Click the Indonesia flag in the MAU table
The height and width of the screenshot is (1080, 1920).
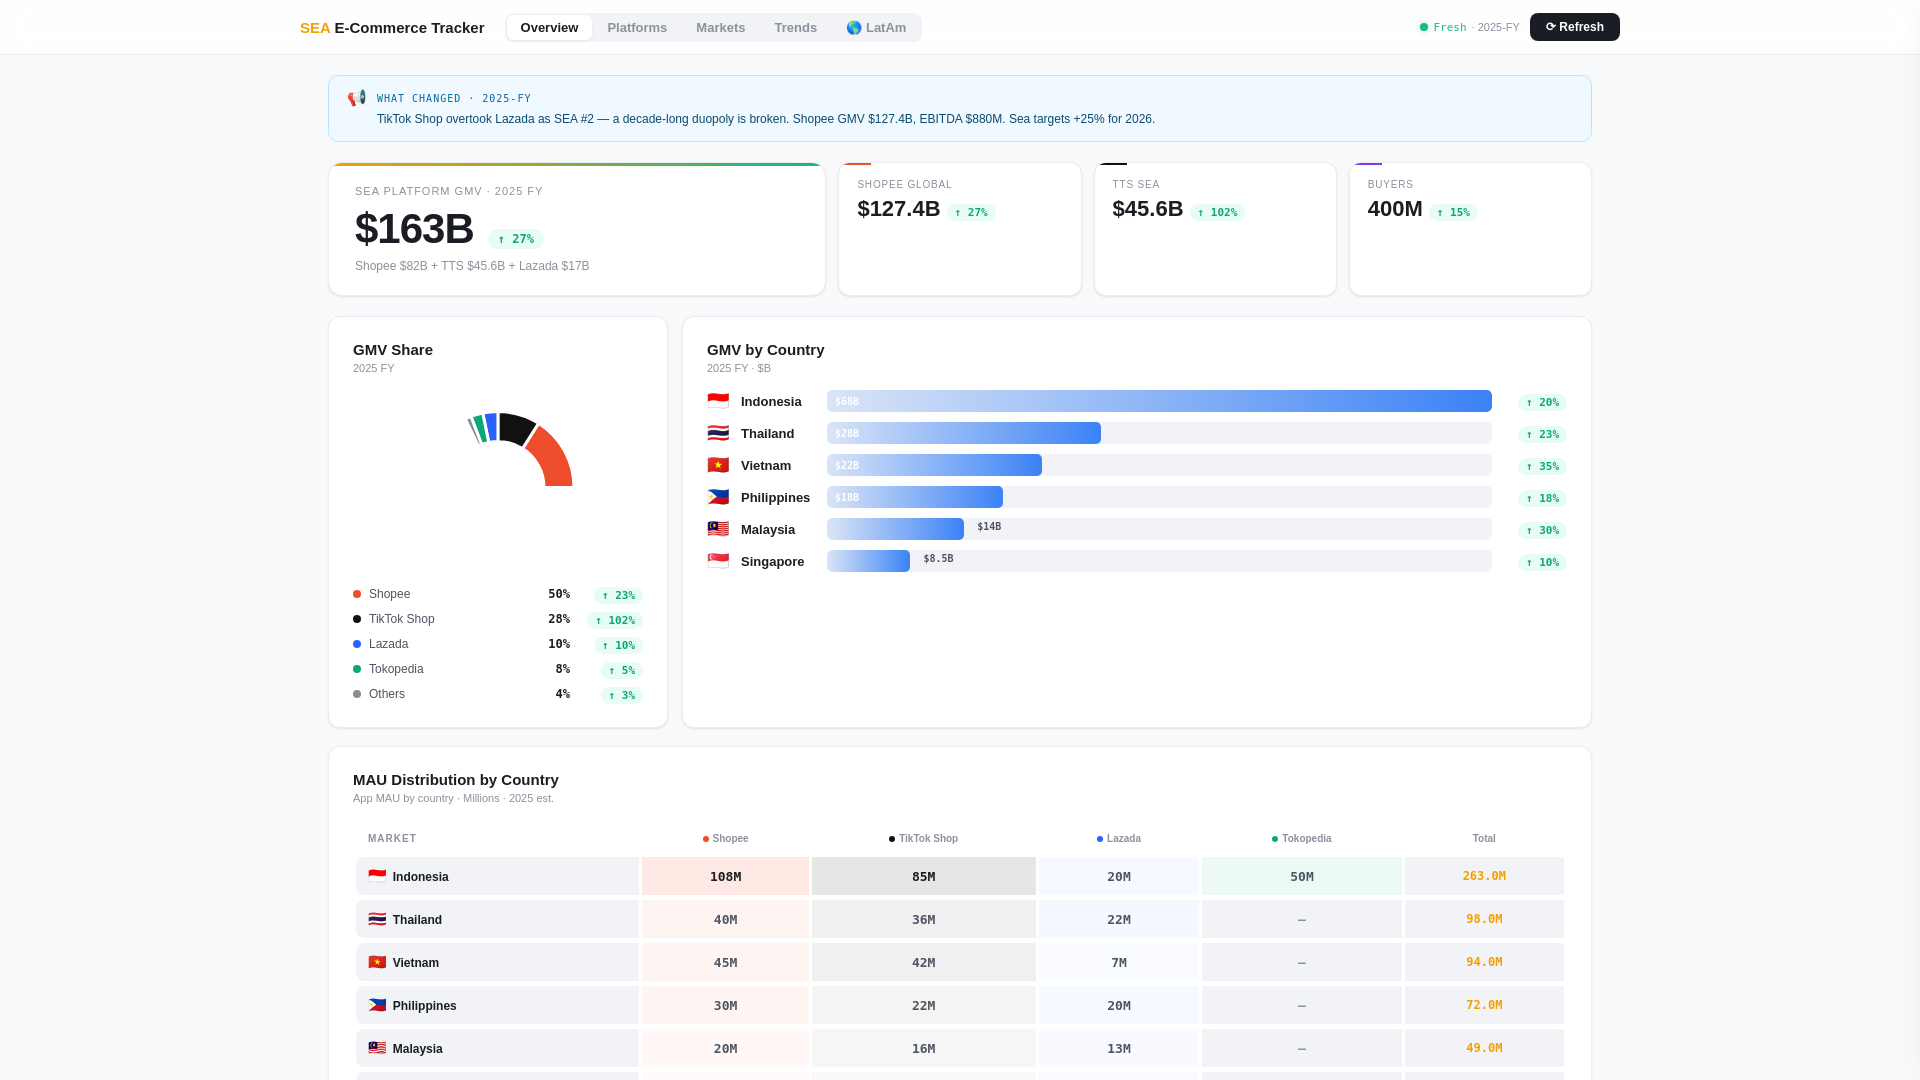[x=377, y=876]
